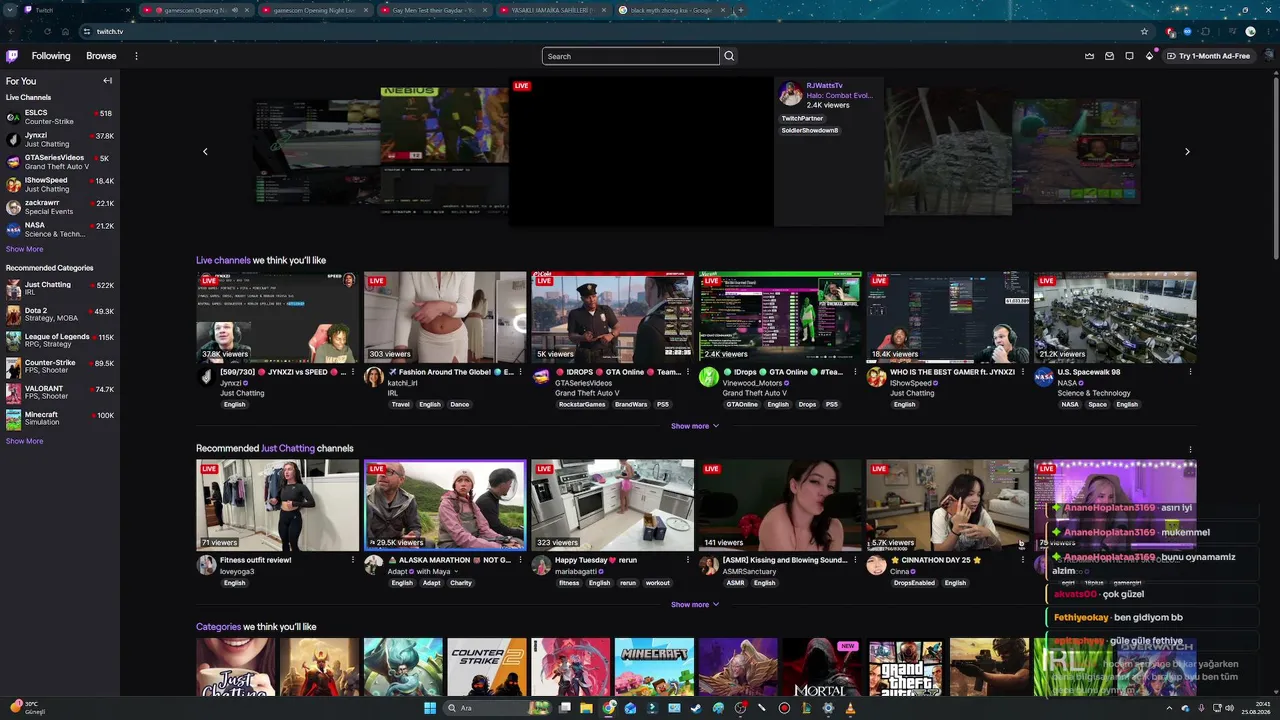Open zackrawrr channel in sidebar

(x=60, y=207)
